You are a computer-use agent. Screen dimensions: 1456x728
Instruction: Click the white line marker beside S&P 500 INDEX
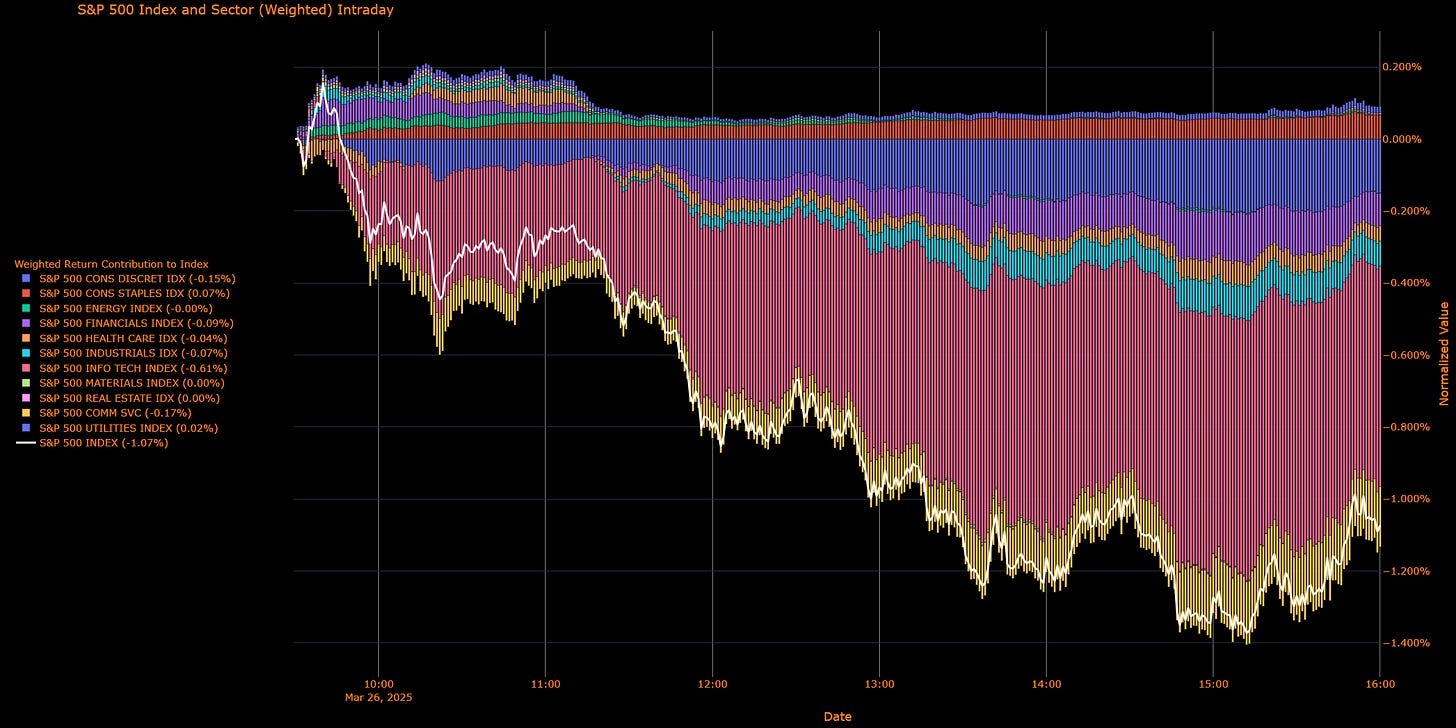(x=26, y=442)
